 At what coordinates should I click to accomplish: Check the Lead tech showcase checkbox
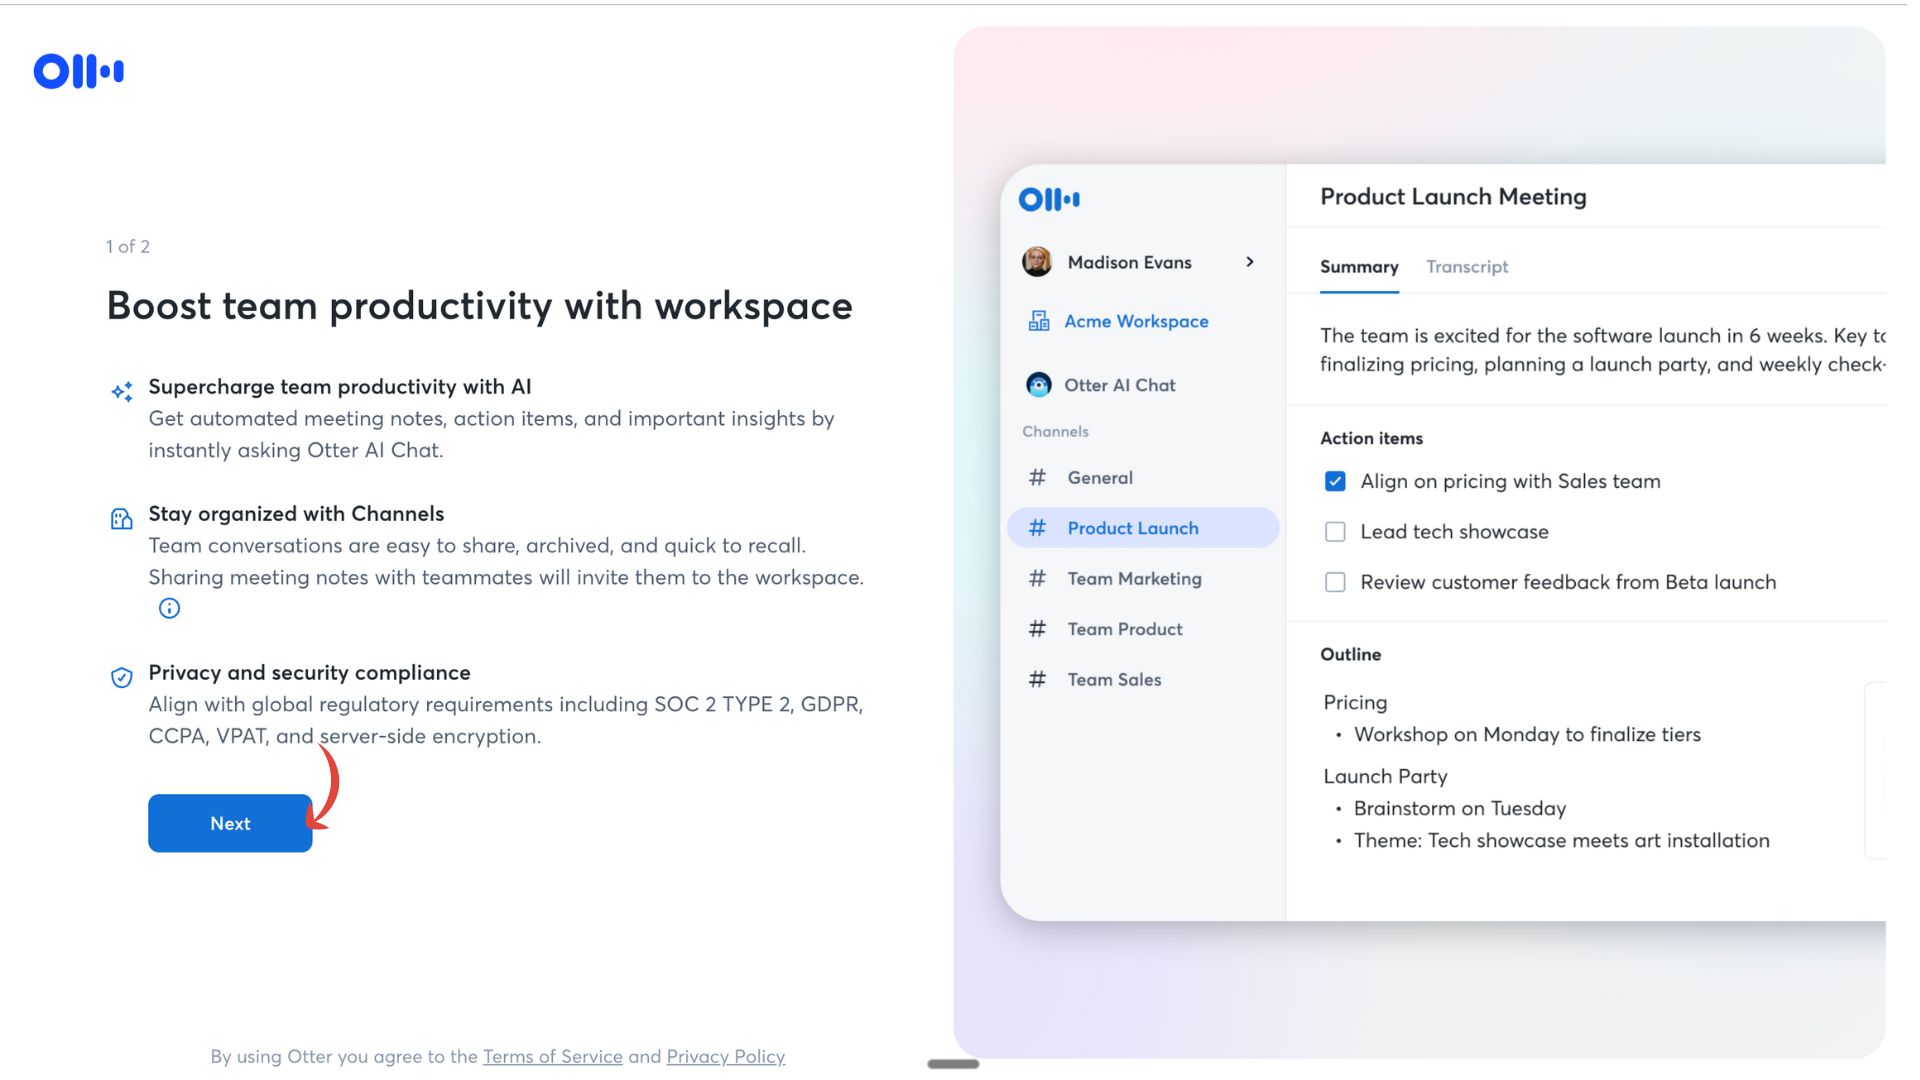pyautogui.click(x=1335, y=532)
